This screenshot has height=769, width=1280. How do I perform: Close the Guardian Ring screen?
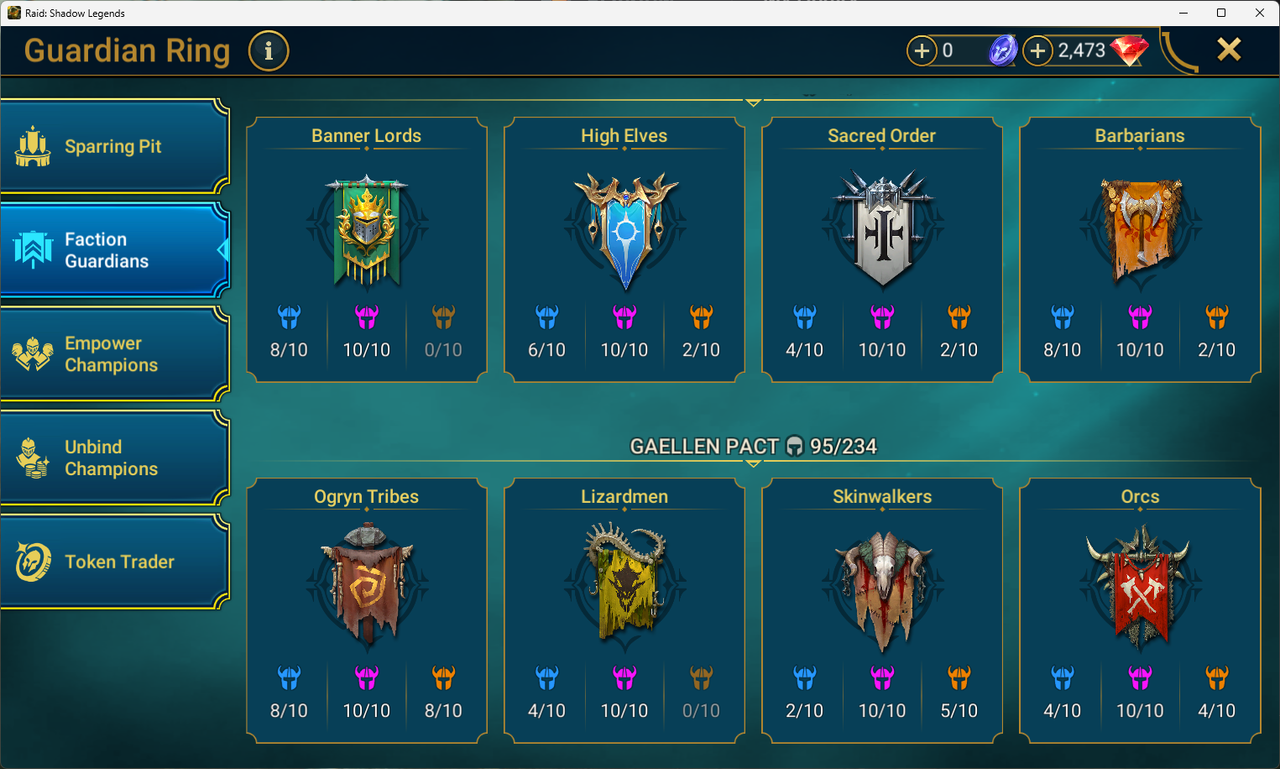1229,49
